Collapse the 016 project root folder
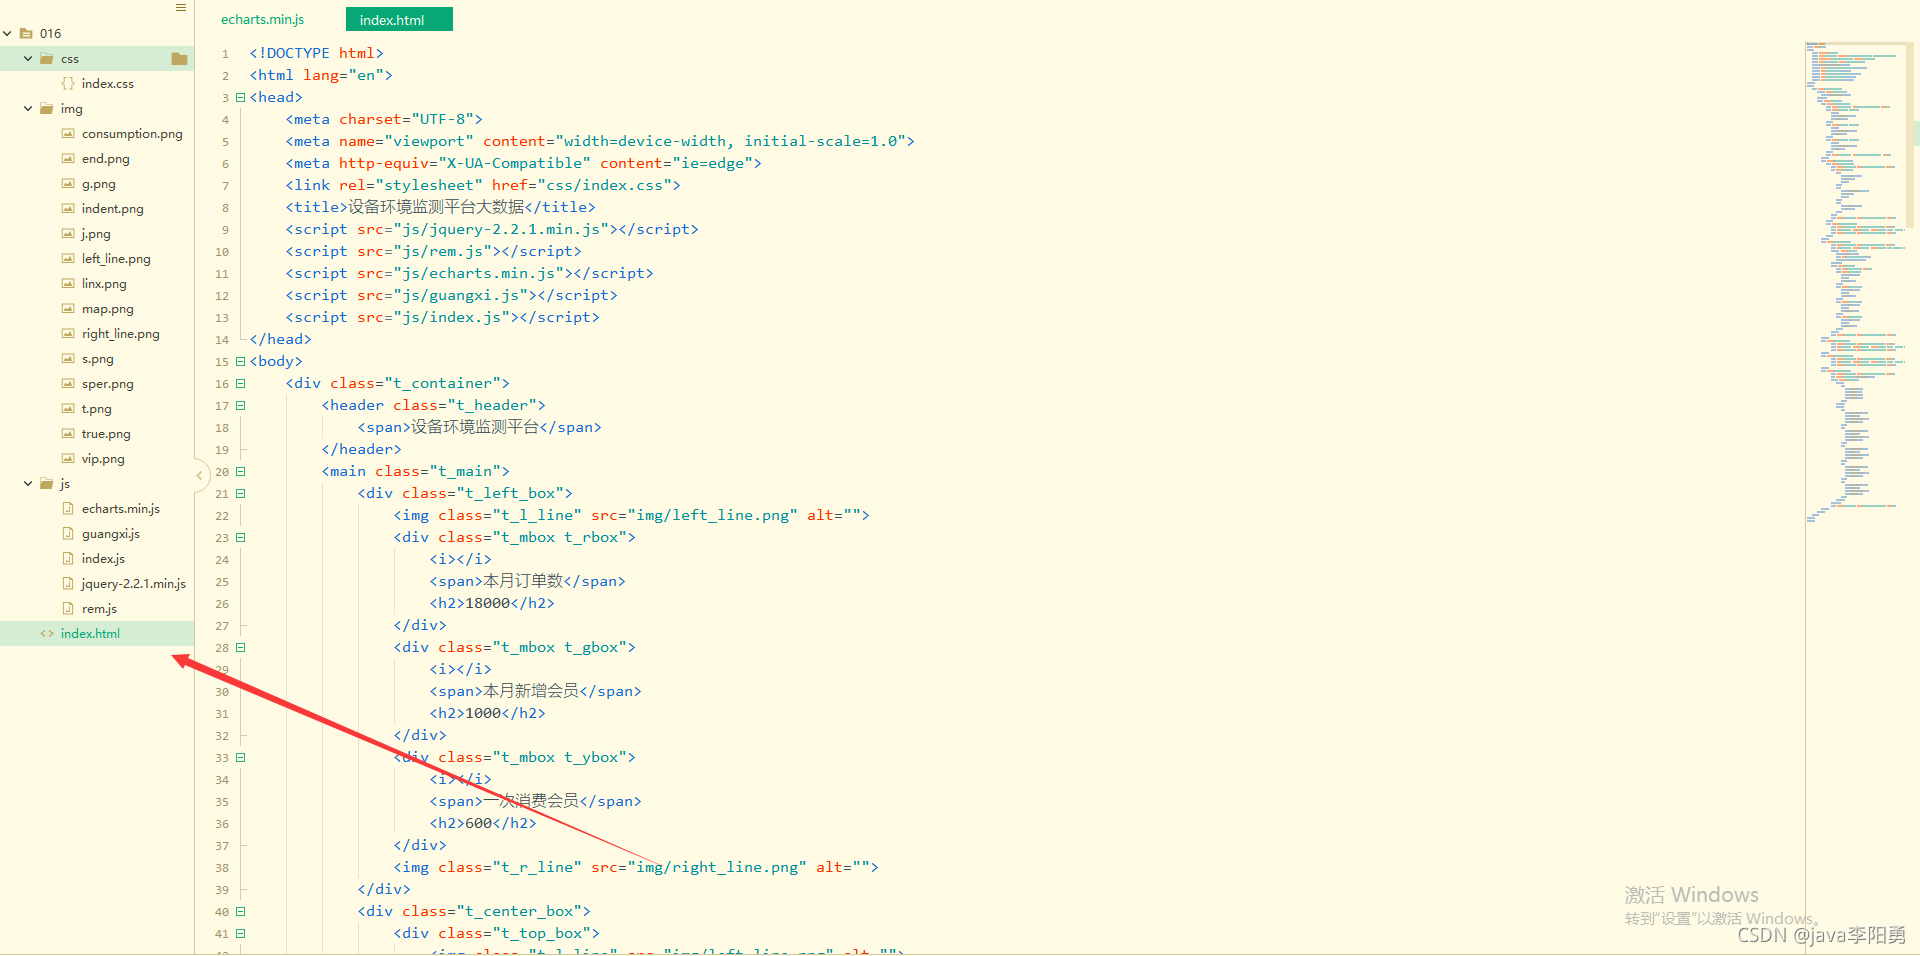 [x=8, y=33]
